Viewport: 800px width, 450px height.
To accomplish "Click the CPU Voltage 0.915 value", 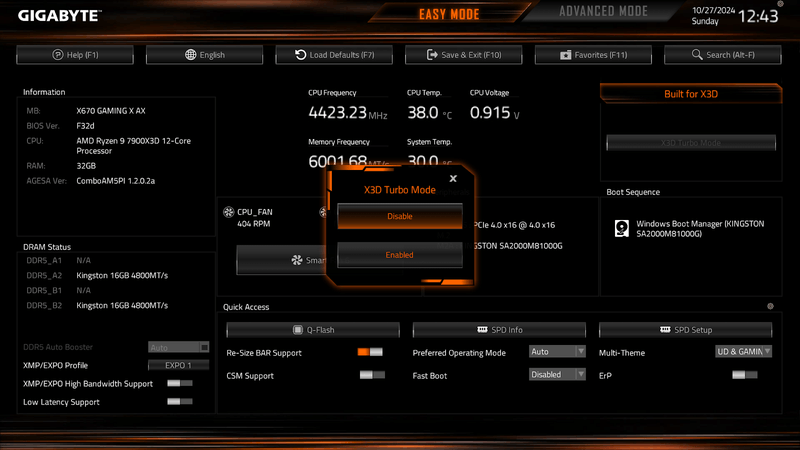I will (495, 113).
